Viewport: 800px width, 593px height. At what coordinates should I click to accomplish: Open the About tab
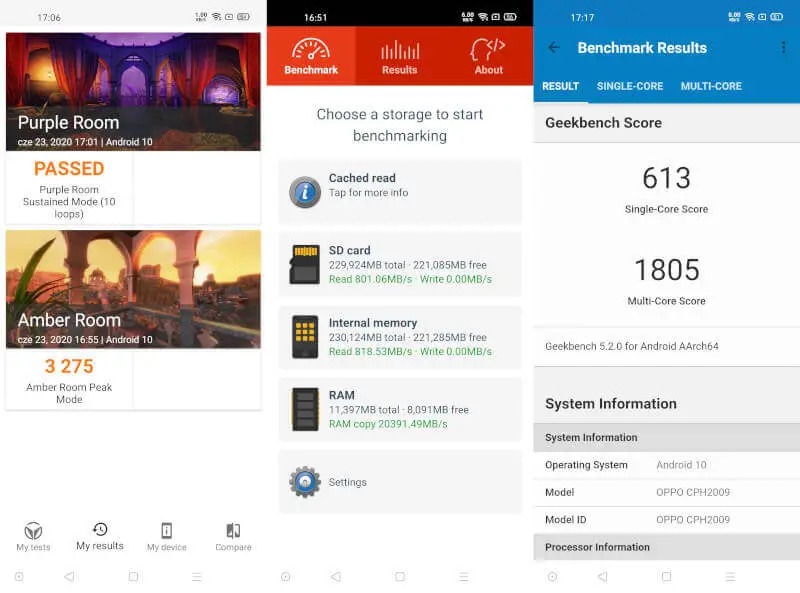pos(488,56)
